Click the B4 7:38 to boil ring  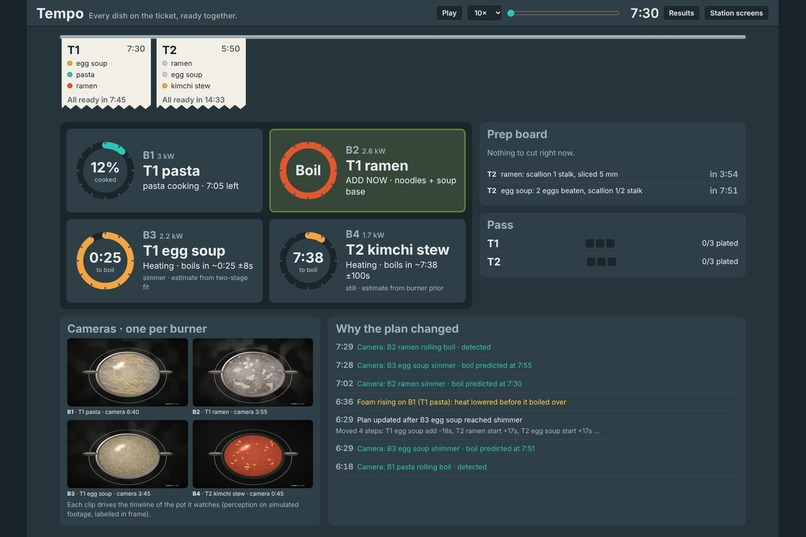coord(308,261)
